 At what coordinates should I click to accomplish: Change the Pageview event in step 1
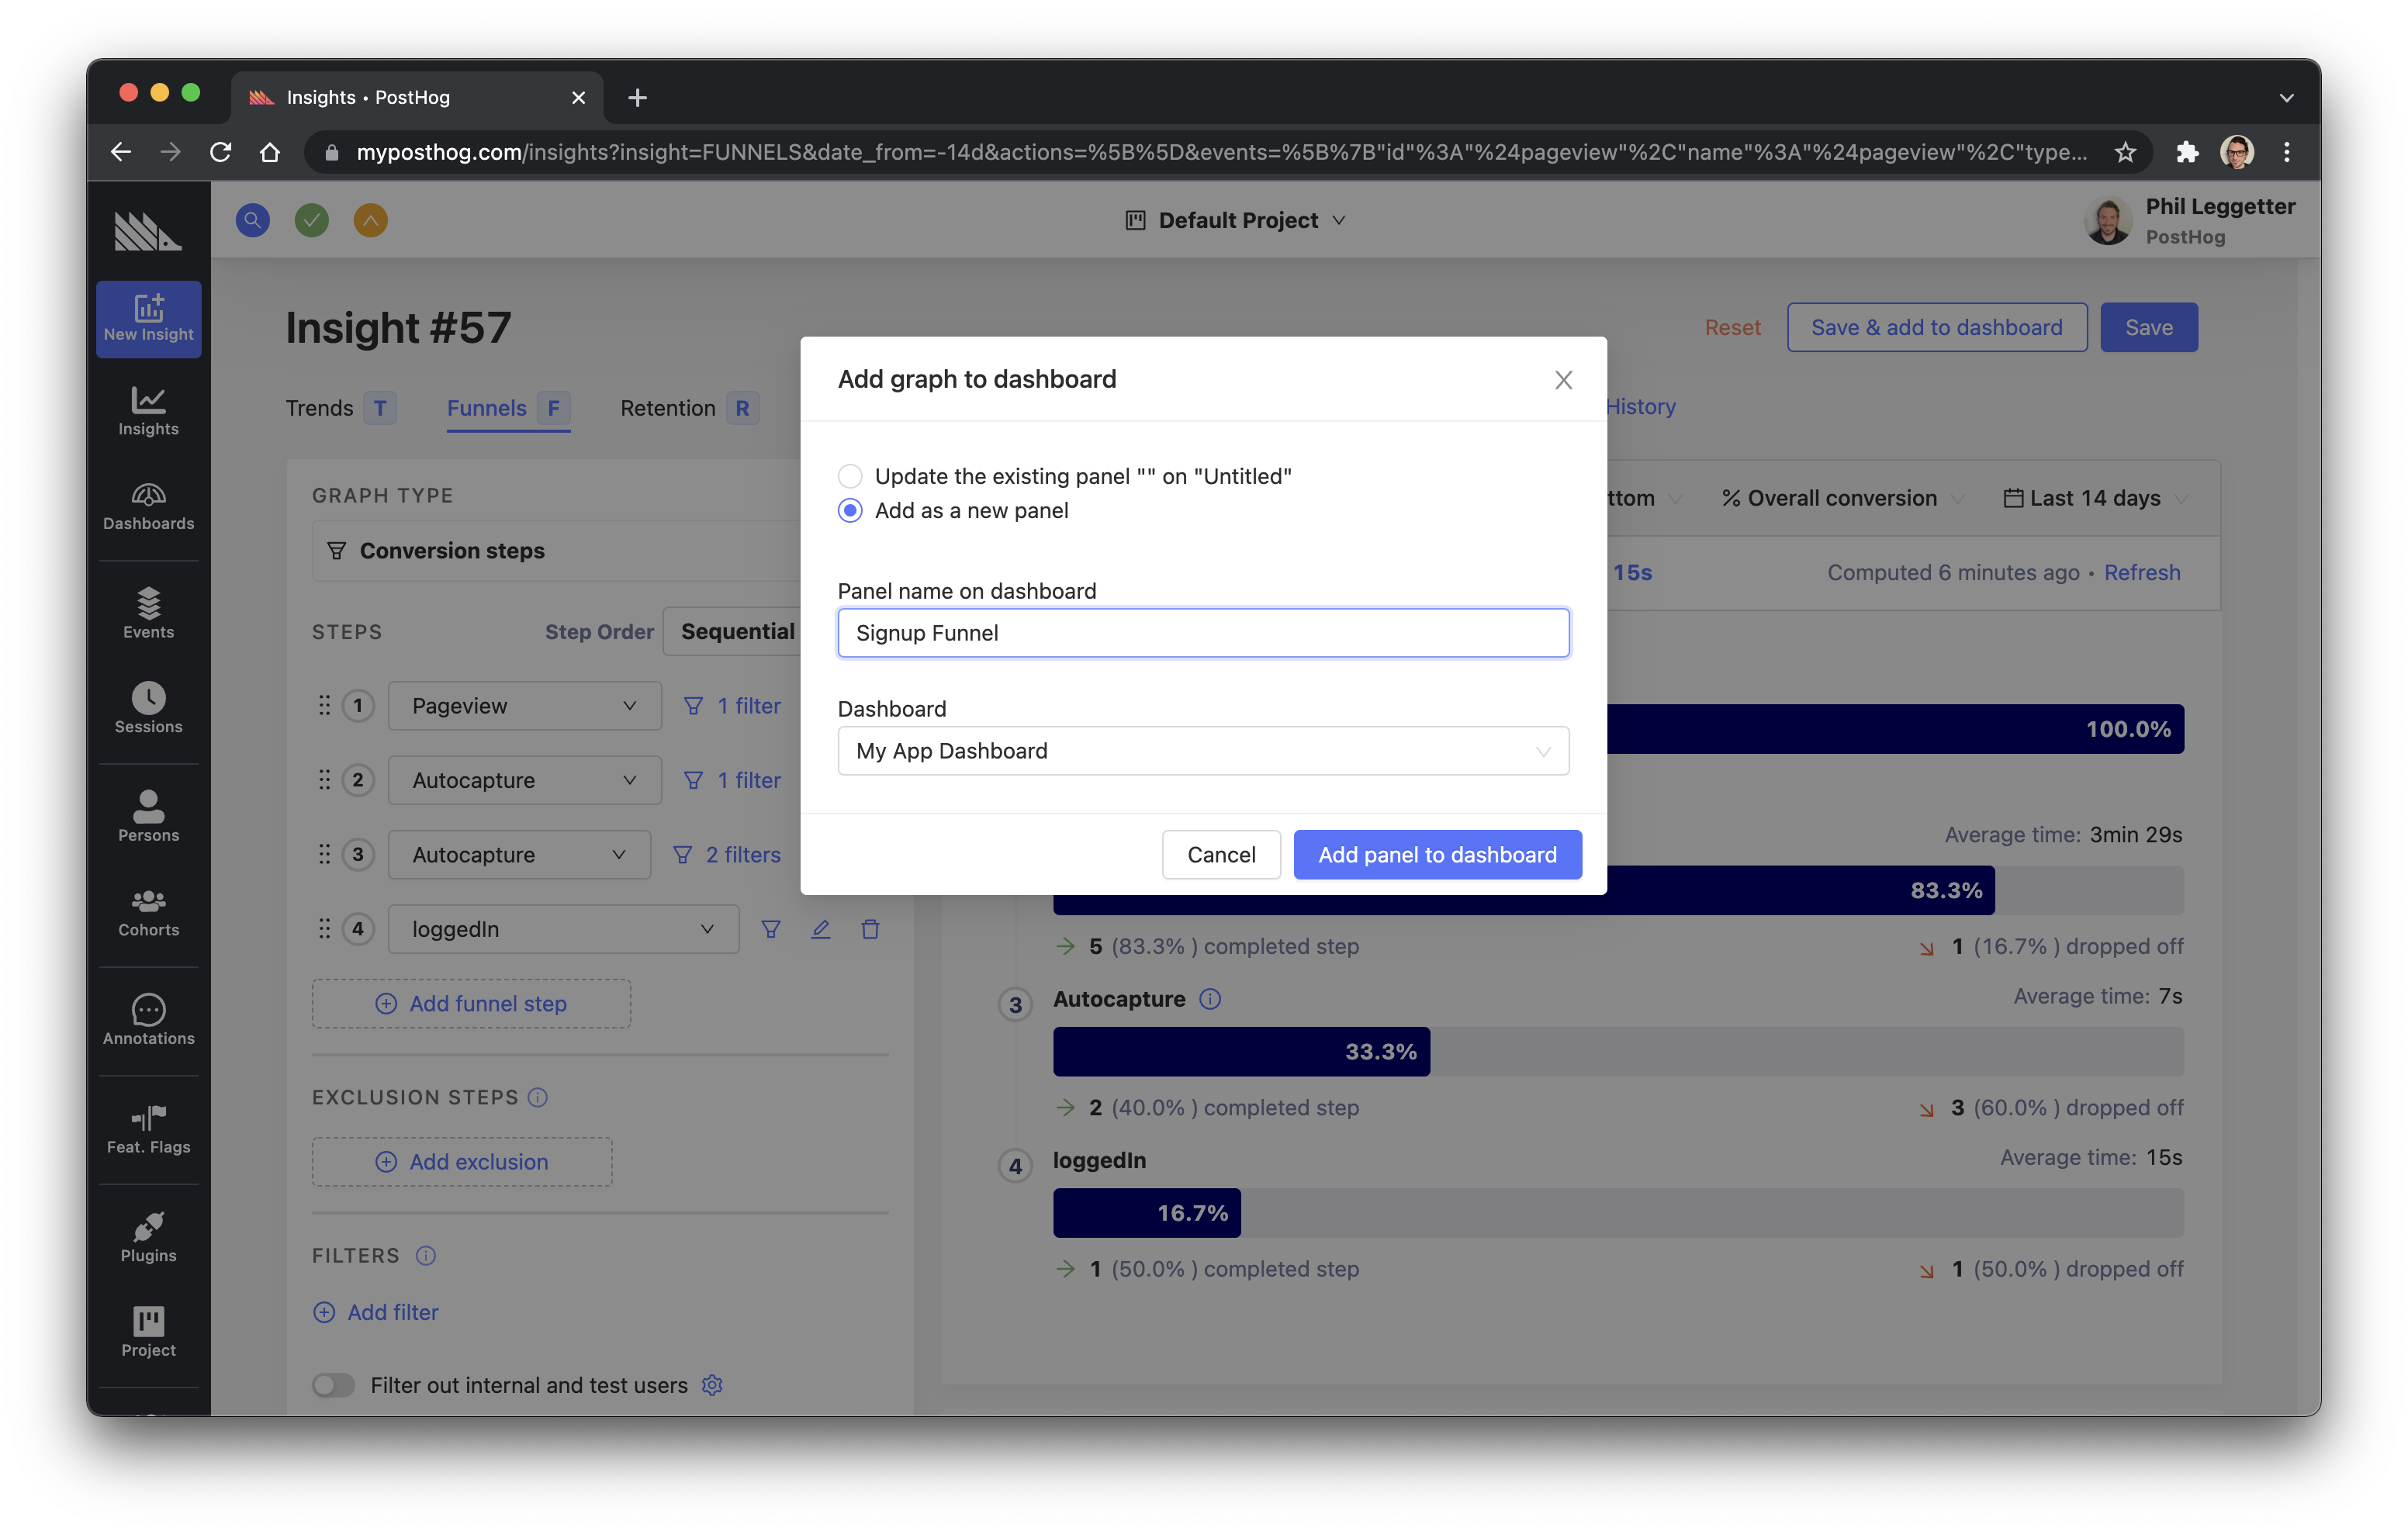tap(524, 705)
